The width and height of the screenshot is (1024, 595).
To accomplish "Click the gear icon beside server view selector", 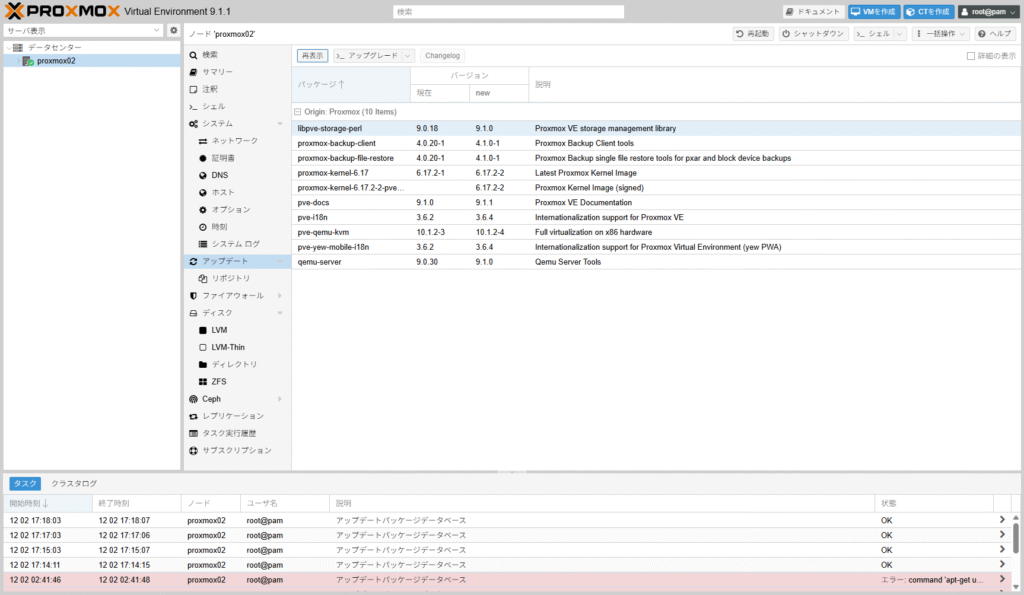I will point(173,31).
